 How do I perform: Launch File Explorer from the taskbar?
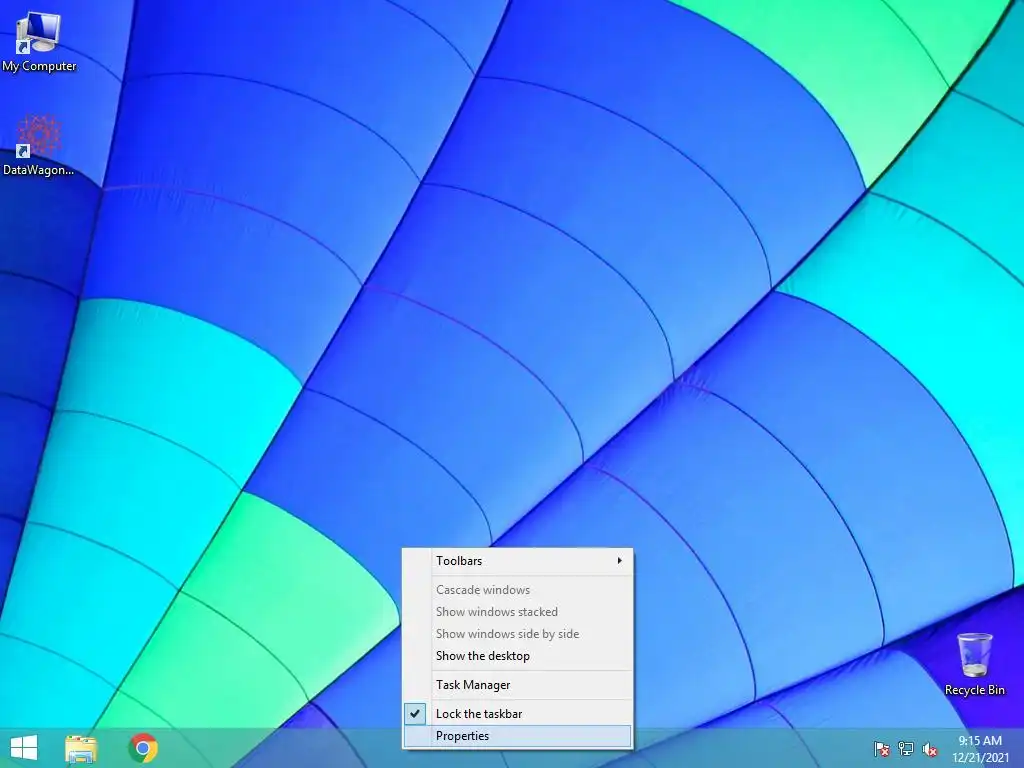tap(81, 748)
